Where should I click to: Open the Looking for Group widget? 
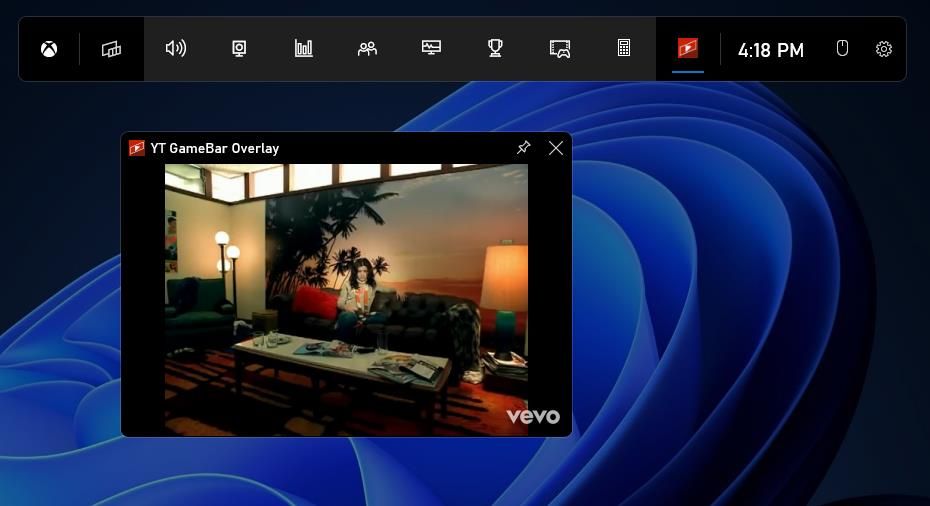(560, 49)
